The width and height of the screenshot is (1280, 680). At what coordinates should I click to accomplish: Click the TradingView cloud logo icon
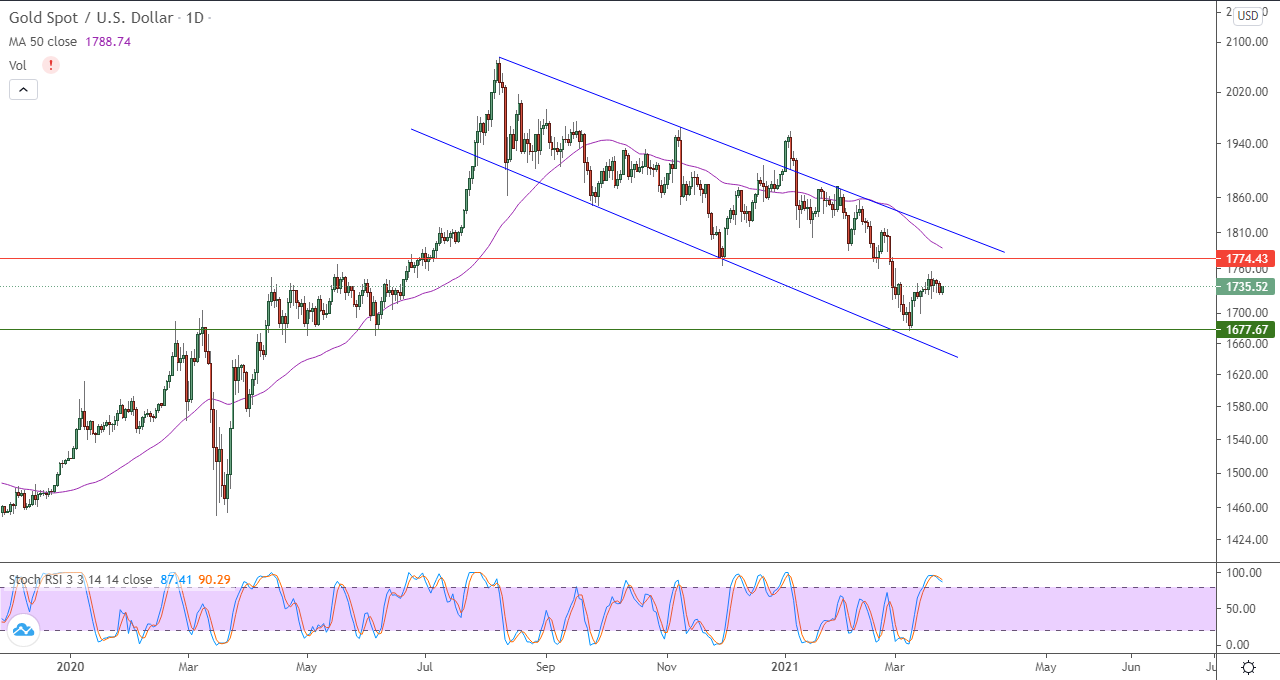(23, 628)
